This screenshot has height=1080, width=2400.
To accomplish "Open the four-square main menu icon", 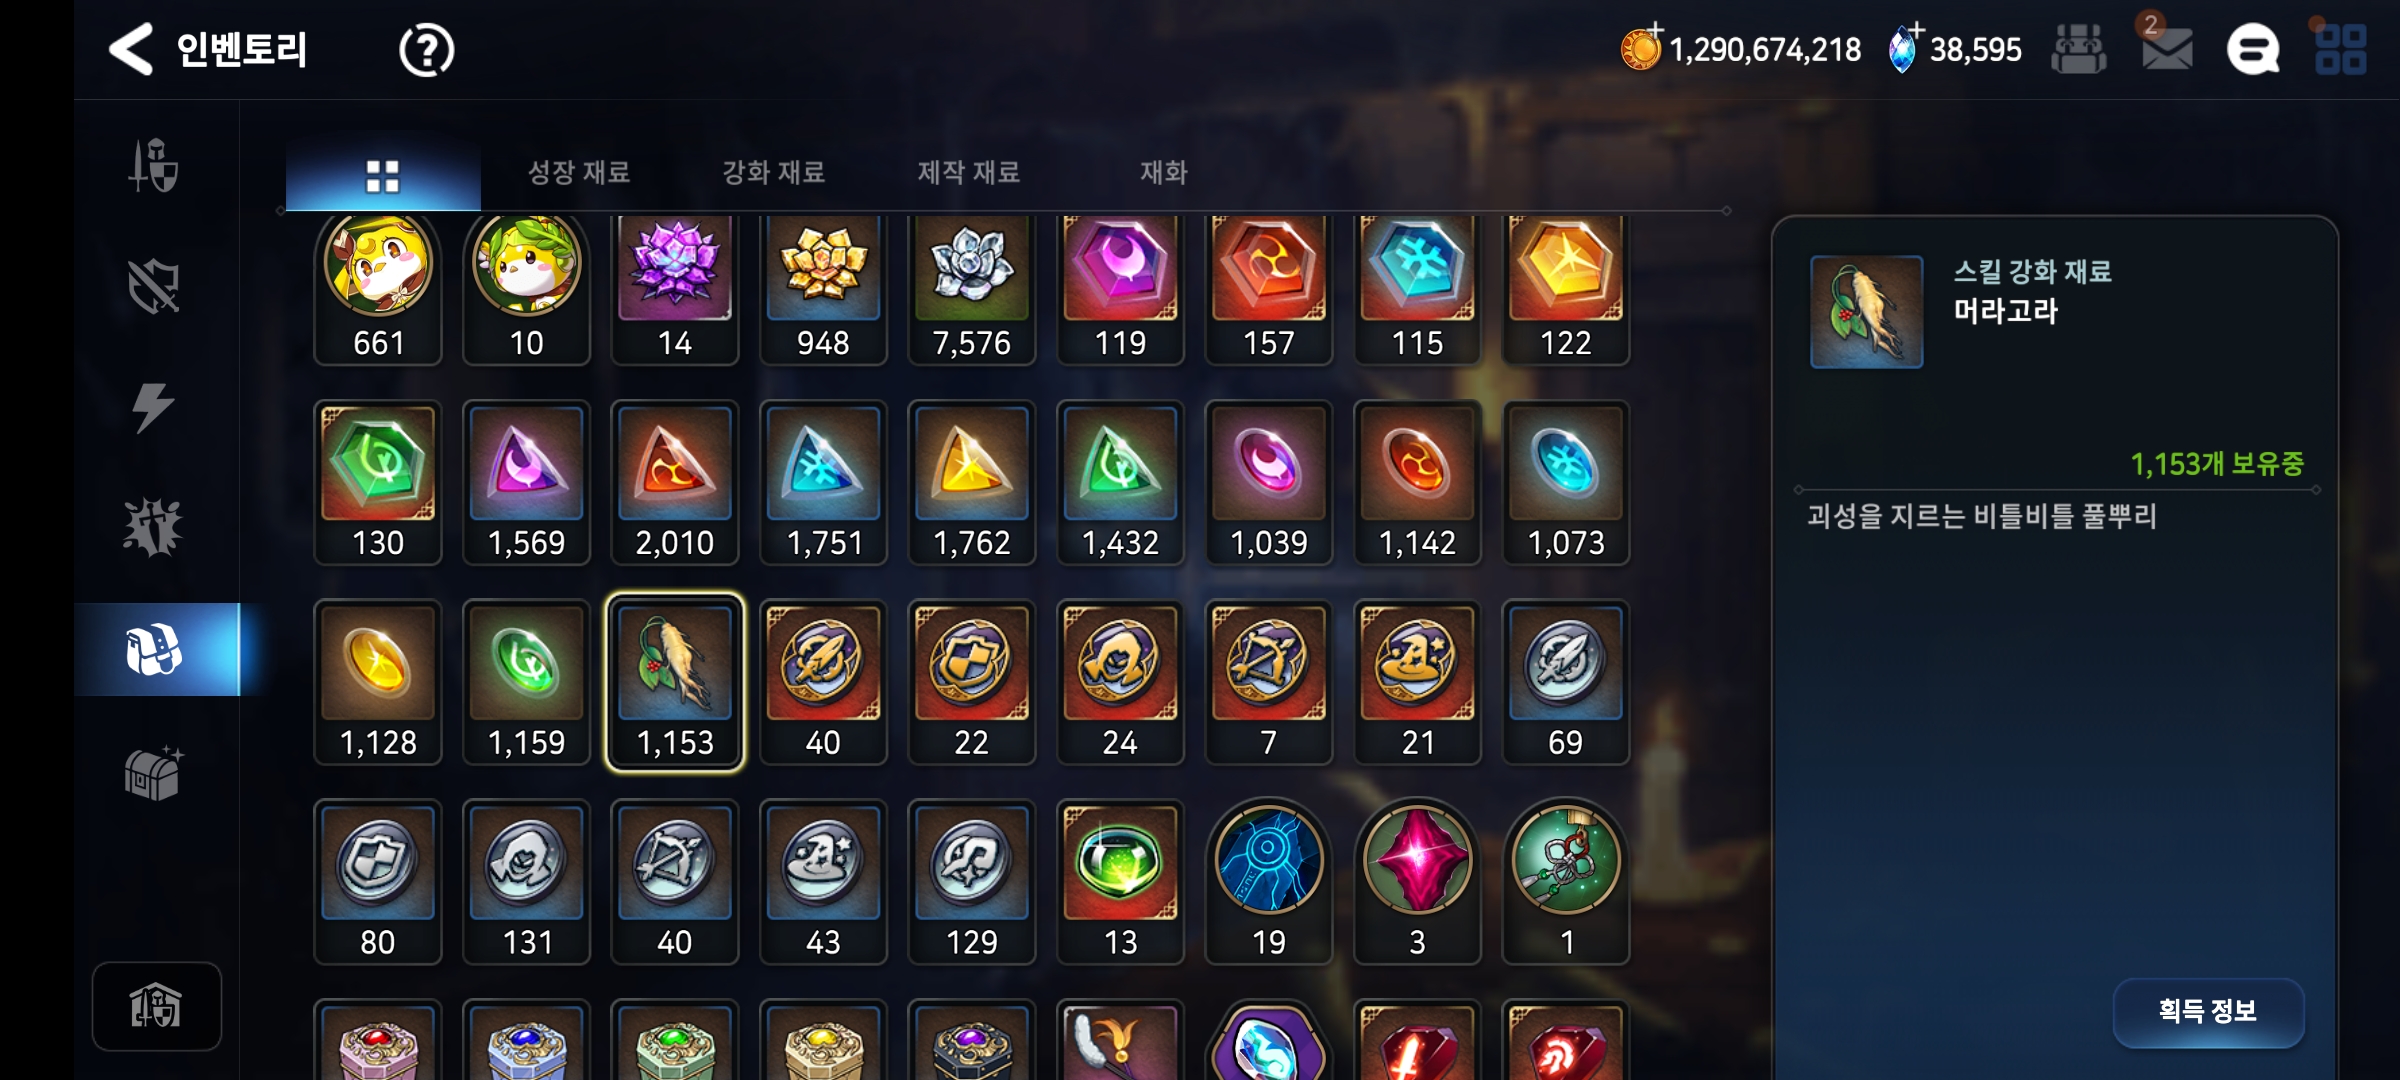I will 2341,49.
